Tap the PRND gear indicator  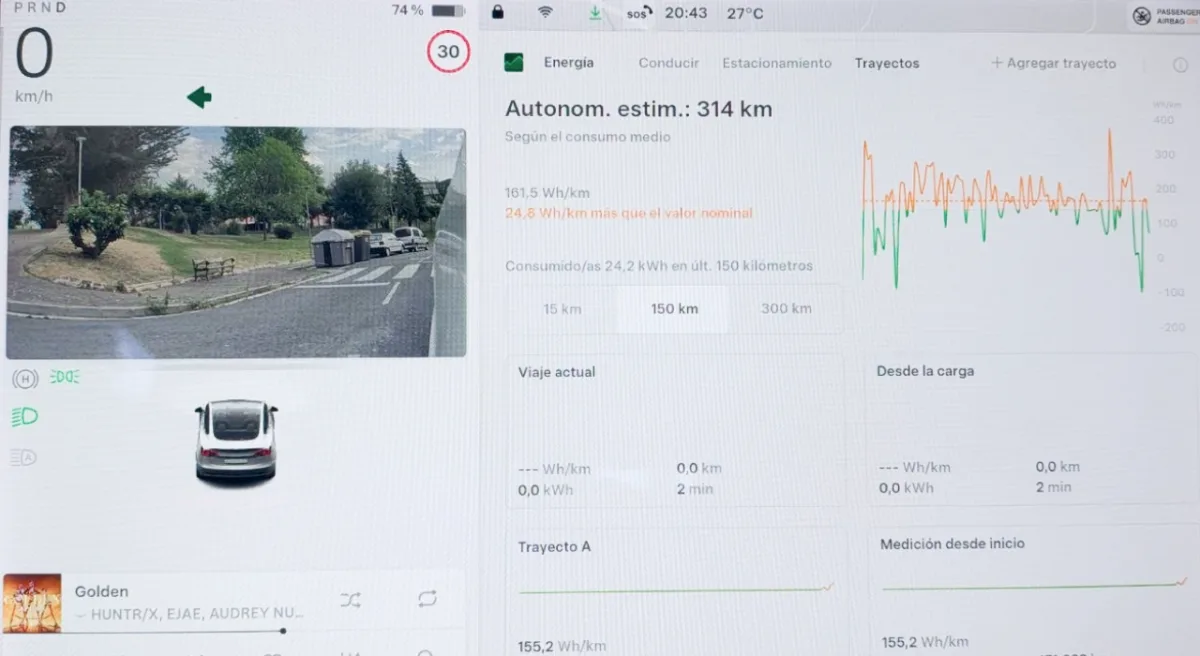pyautogui.click(x=40, y=8)
